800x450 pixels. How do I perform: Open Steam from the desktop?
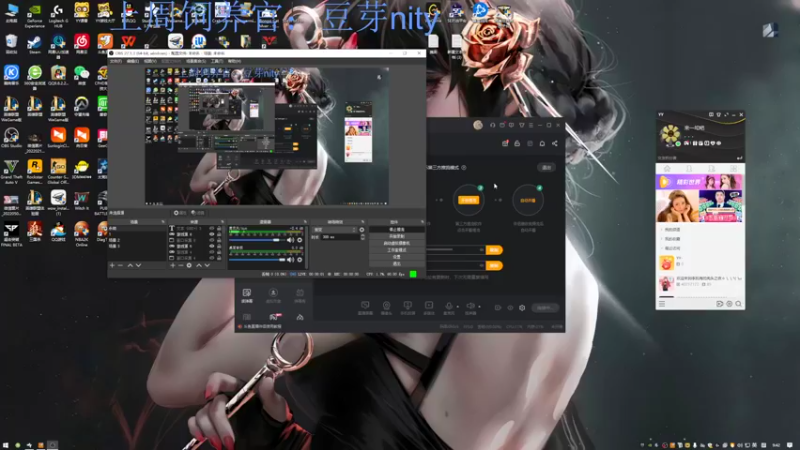(x=34, y=43)
